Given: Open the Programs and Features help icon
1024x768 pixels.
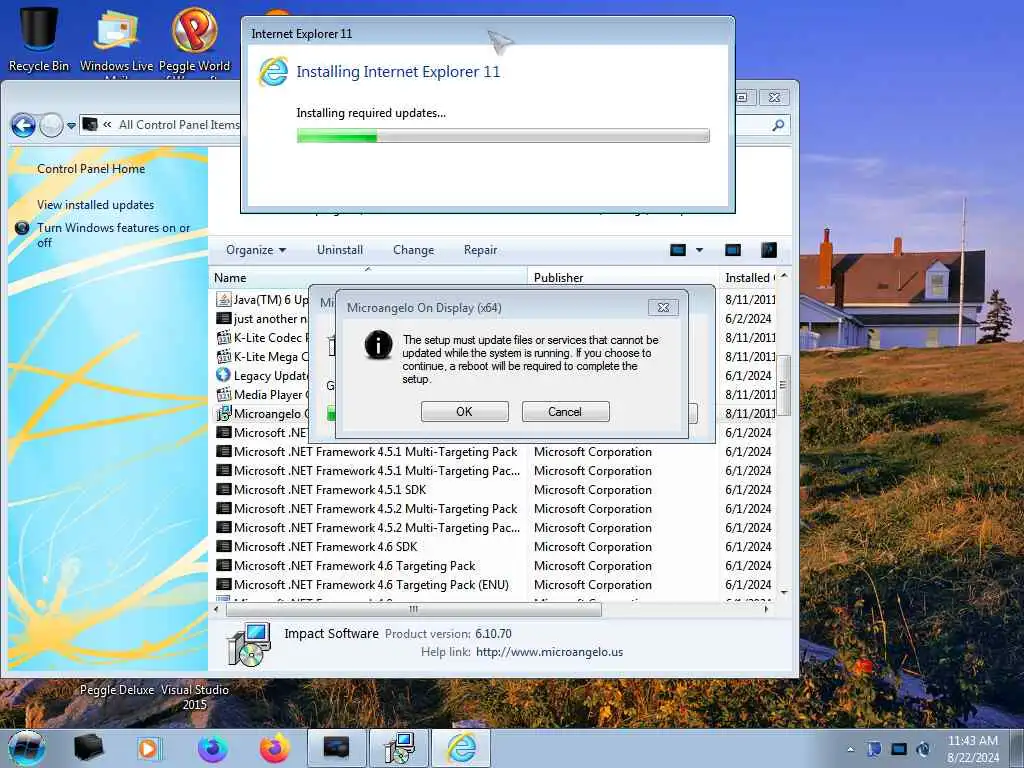Looking at the screenshot, I should pyautogui.click(x=769, y=250).
